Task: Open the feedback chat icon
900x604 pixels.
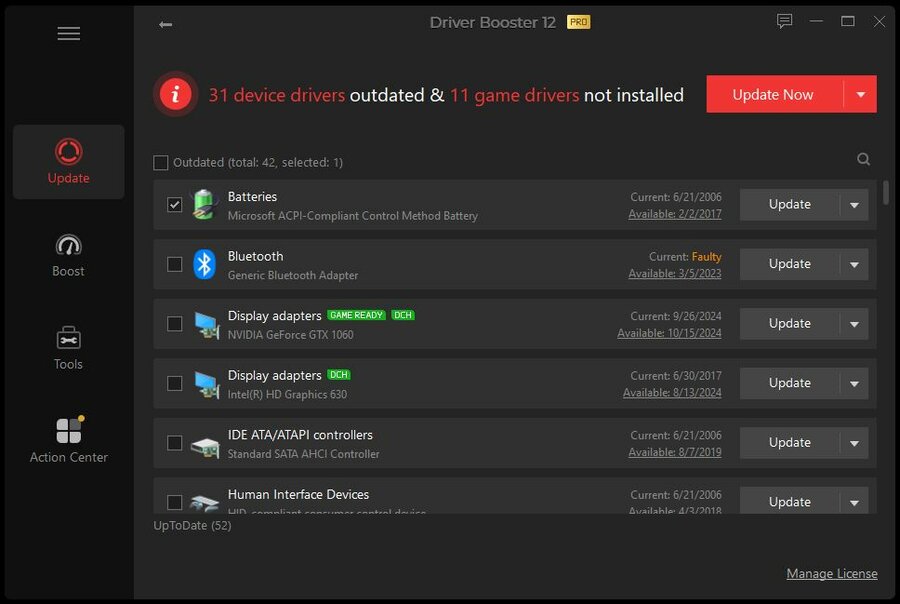Action: coord(784,22)
